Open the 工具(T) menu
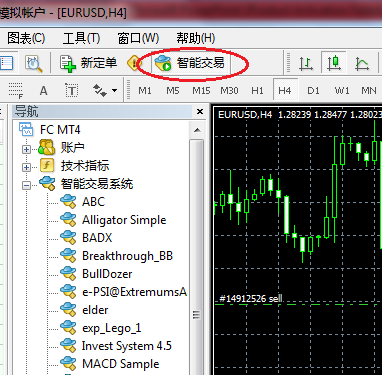The width and height of the screenshot is (382, 375). tap(81, 38)
